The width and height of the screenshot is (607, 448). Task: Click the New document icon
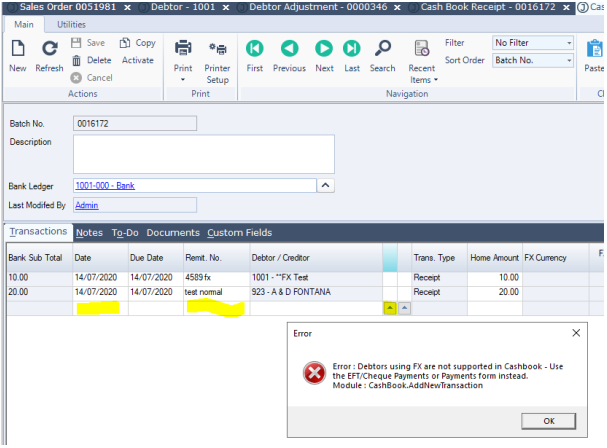coord(18,49)
